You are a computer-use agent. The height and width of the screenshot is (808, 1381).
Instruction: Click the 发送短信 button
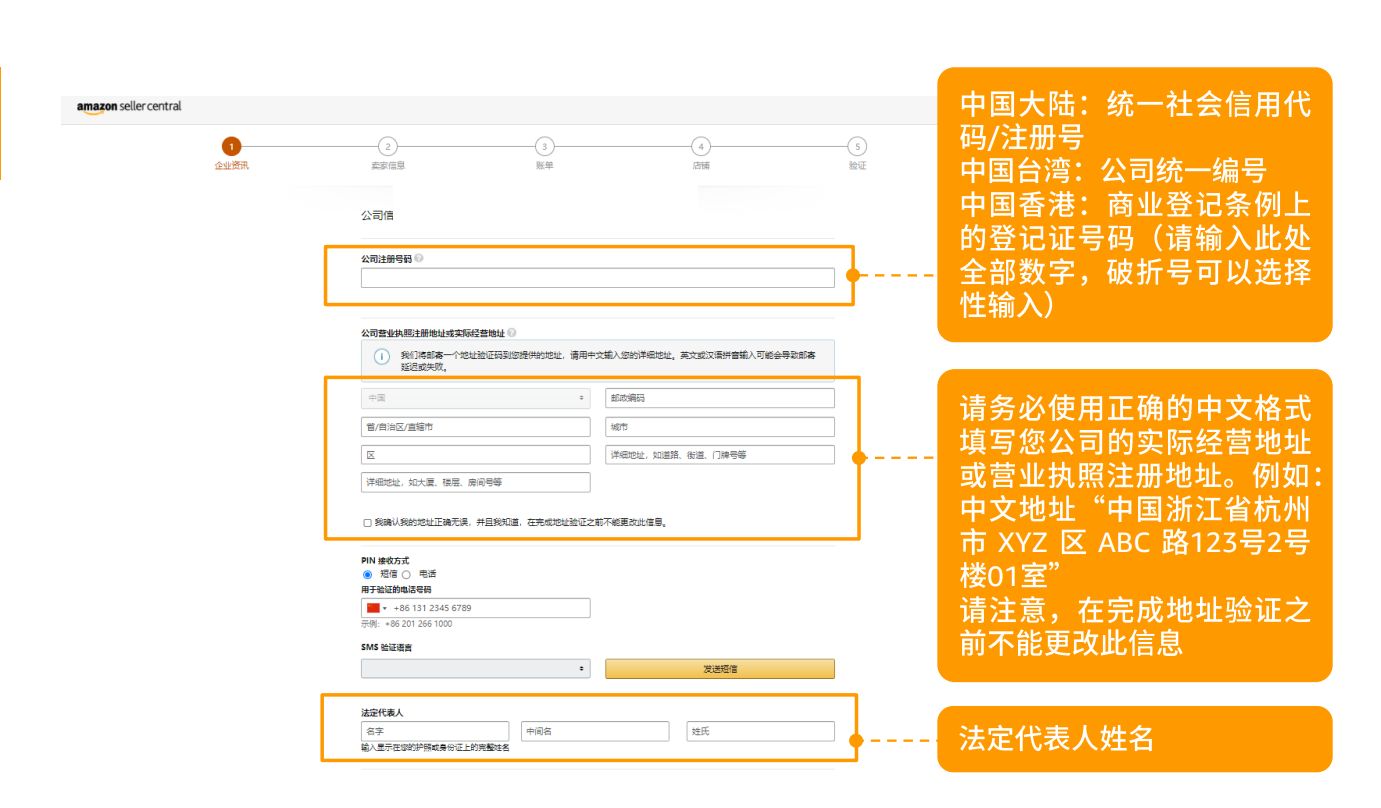pyautogui.click(x=720, y=667)
